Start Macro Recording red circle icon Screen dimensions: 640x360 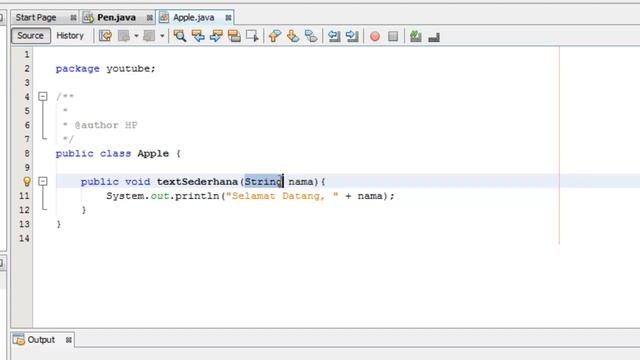click(x=375, y=36)
